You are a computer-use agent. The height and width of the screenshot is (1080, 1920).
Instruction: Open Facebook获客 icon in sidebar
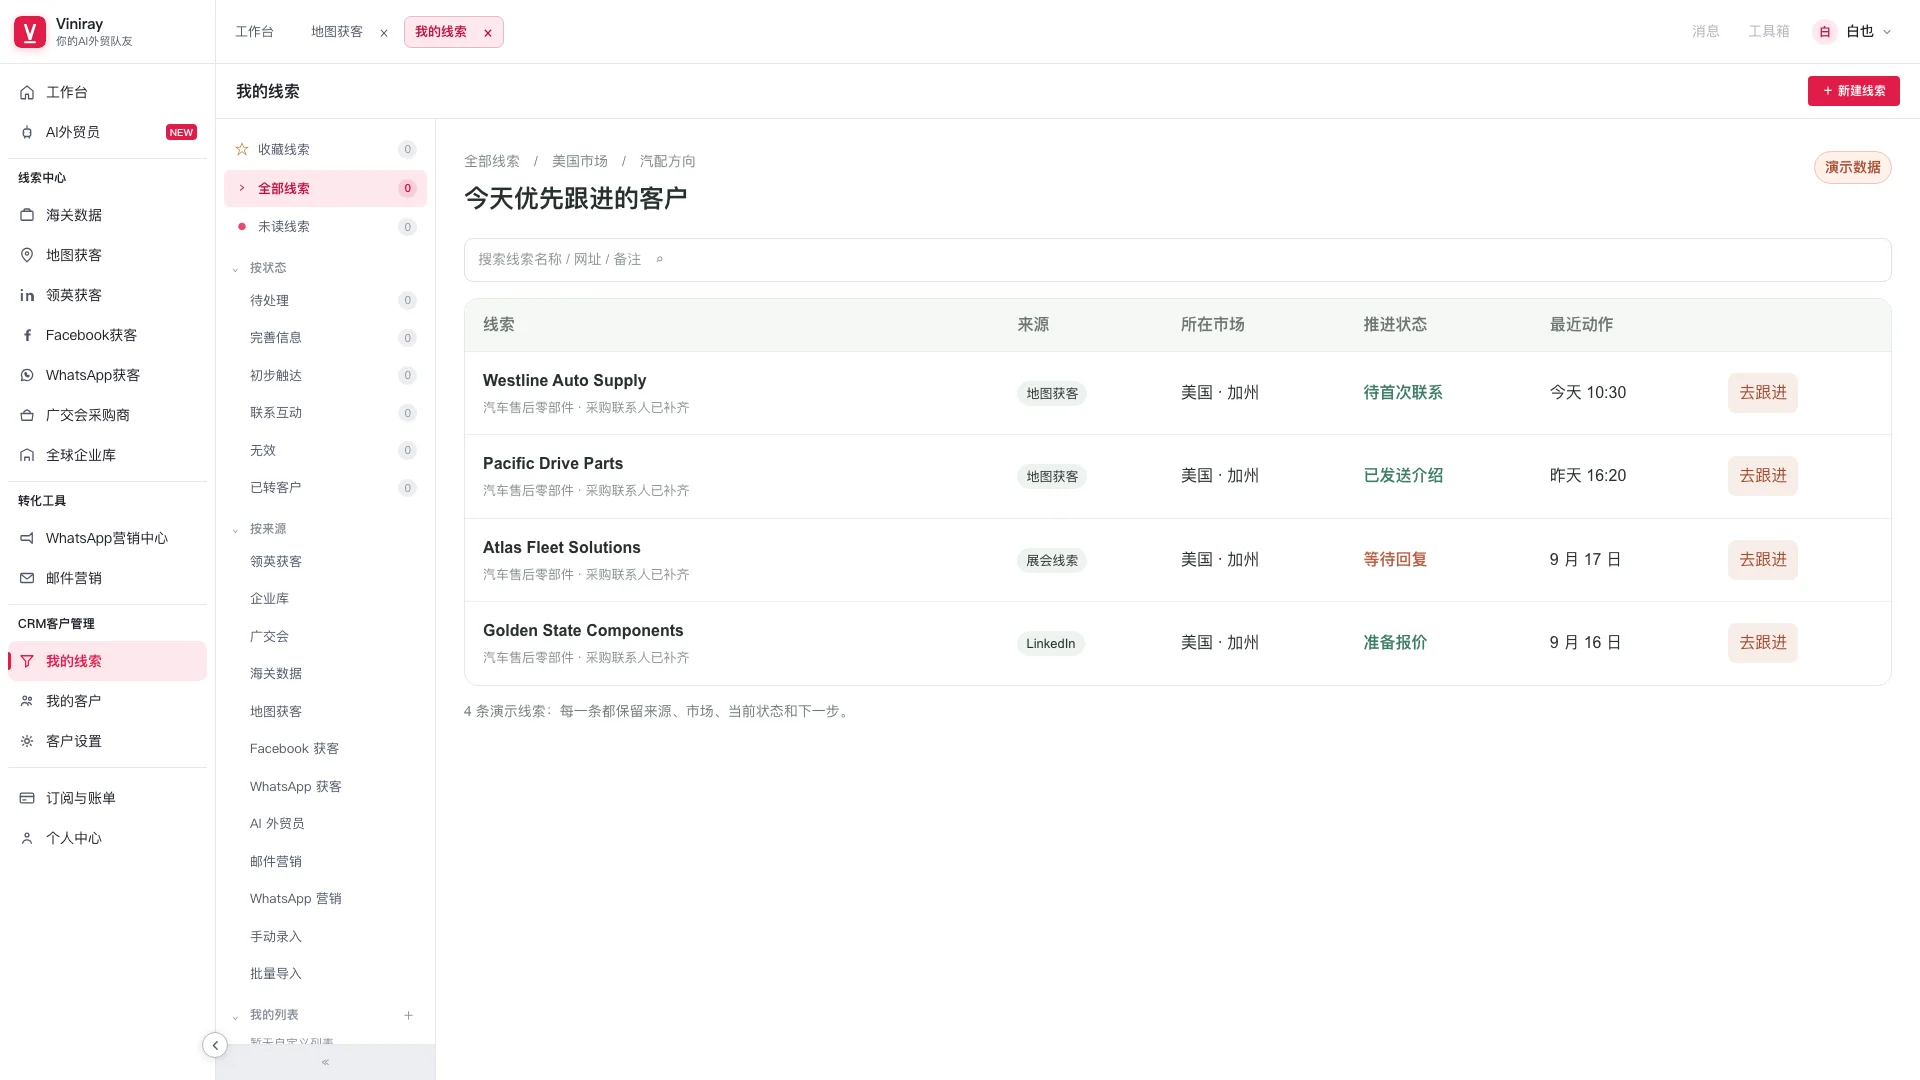[x=27, y=335]
